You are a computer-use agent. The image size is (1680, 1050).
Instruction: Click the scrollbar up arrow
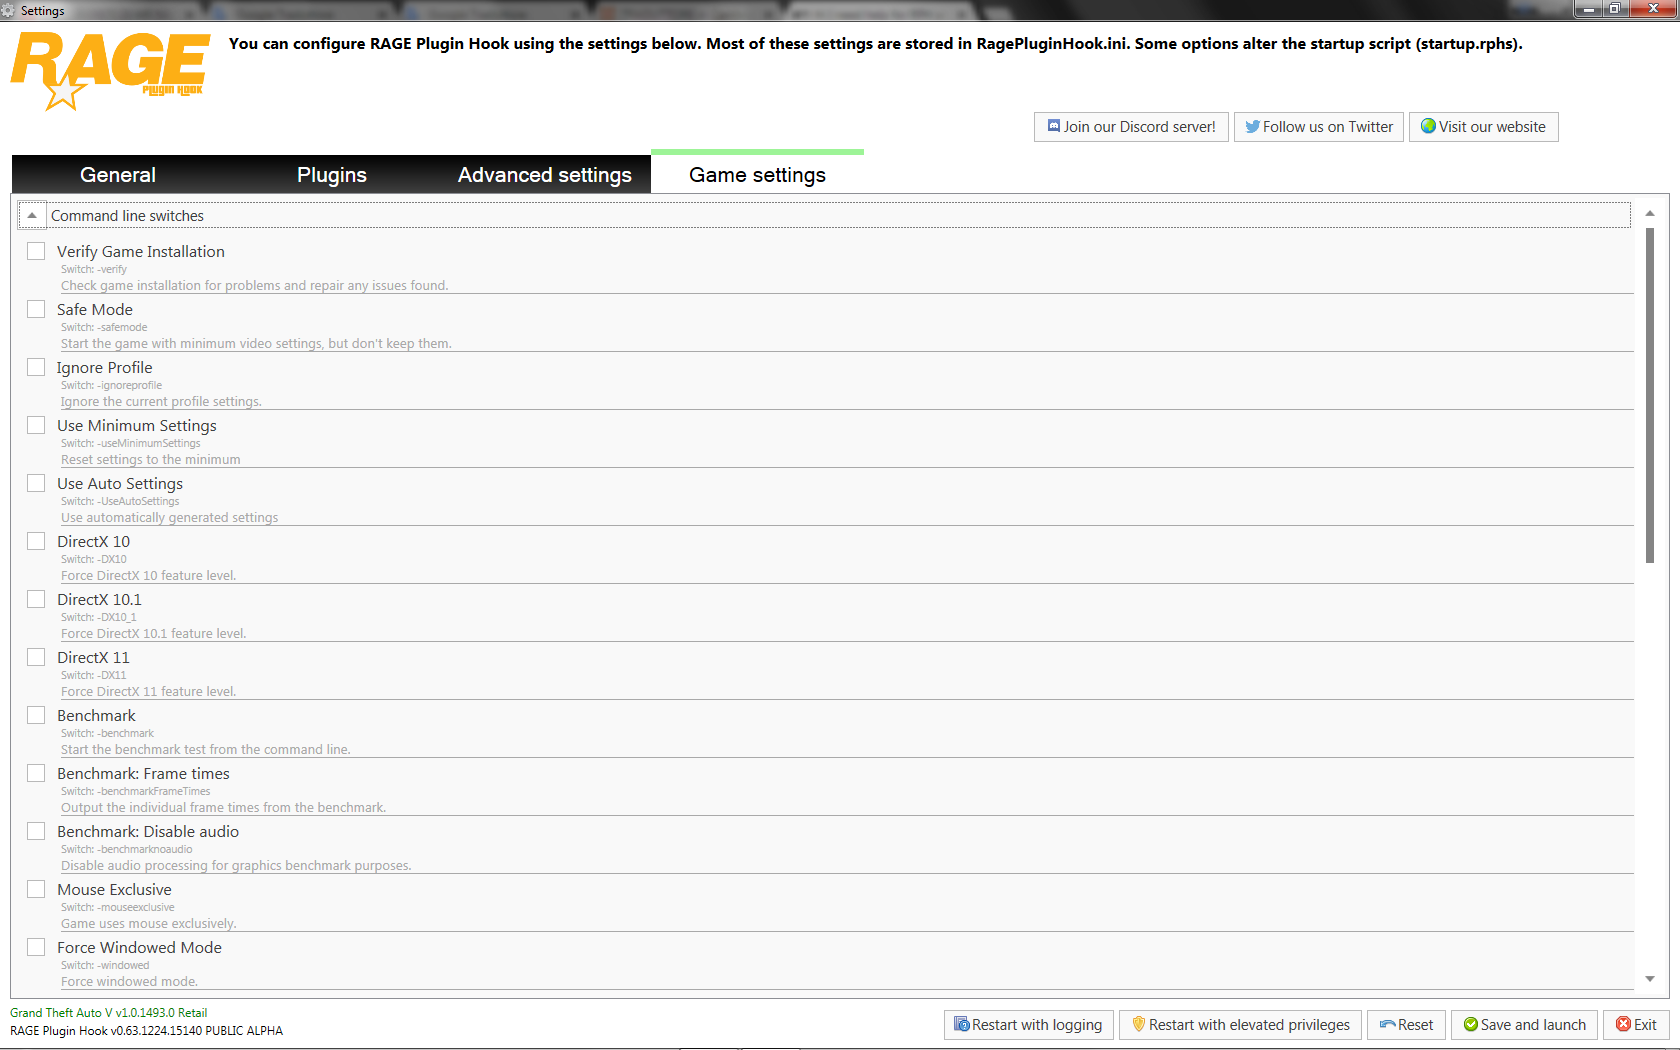click(1649, 214)
